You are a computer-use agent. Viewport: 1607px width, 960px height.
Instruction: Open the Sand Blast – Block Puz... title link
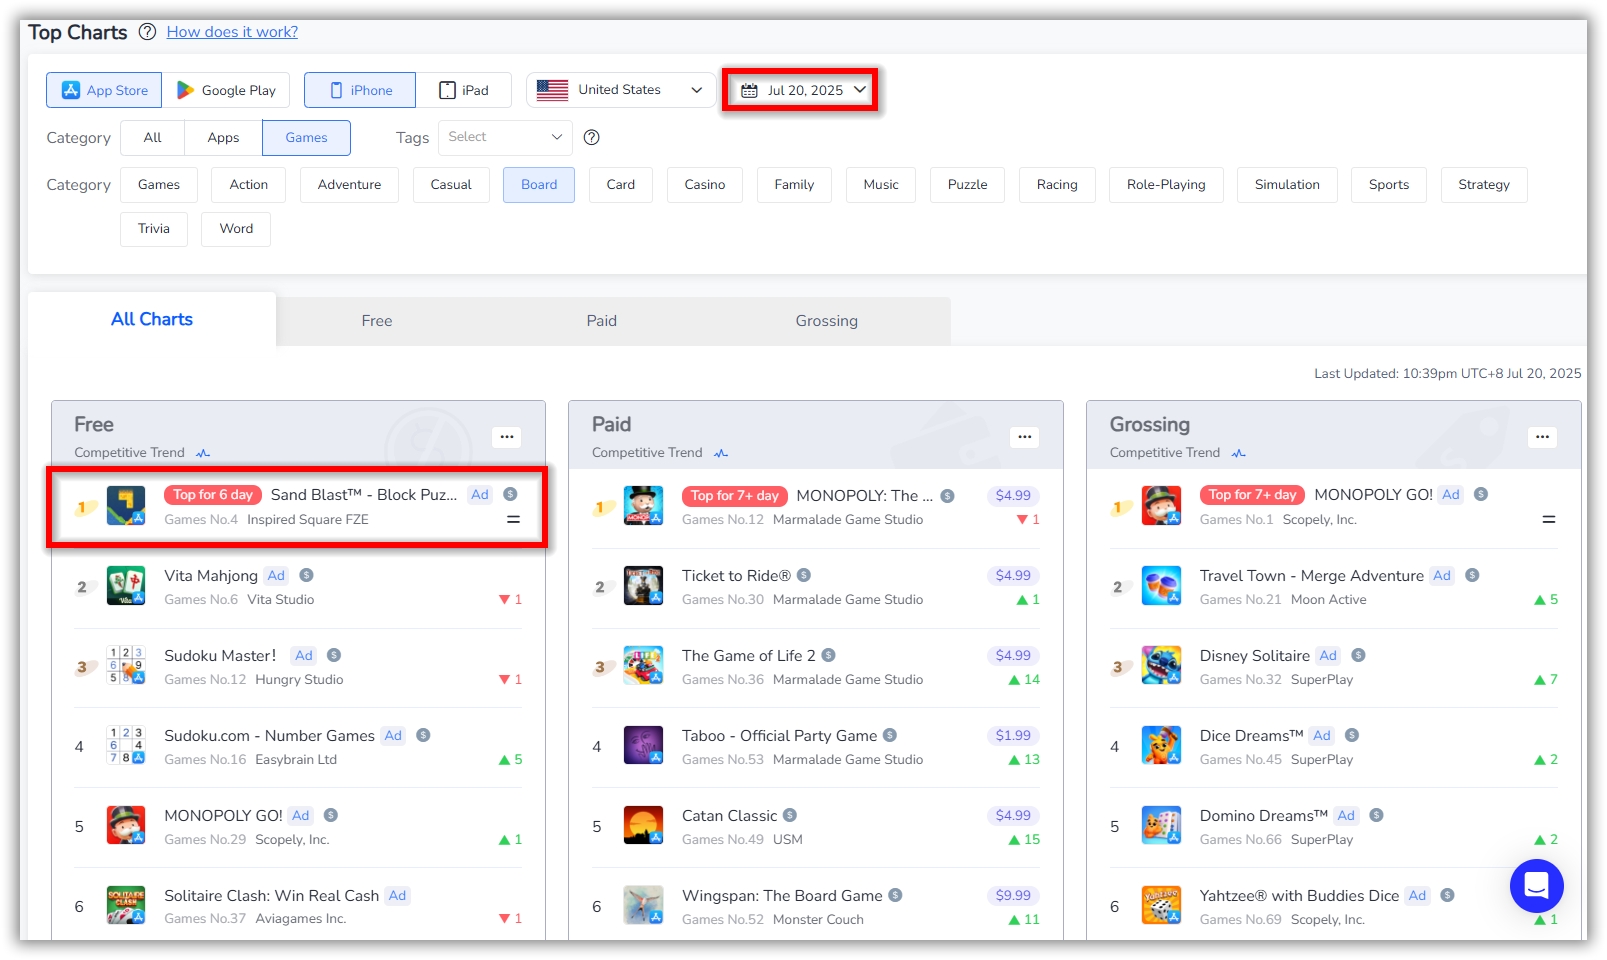(x=364, y=495)
